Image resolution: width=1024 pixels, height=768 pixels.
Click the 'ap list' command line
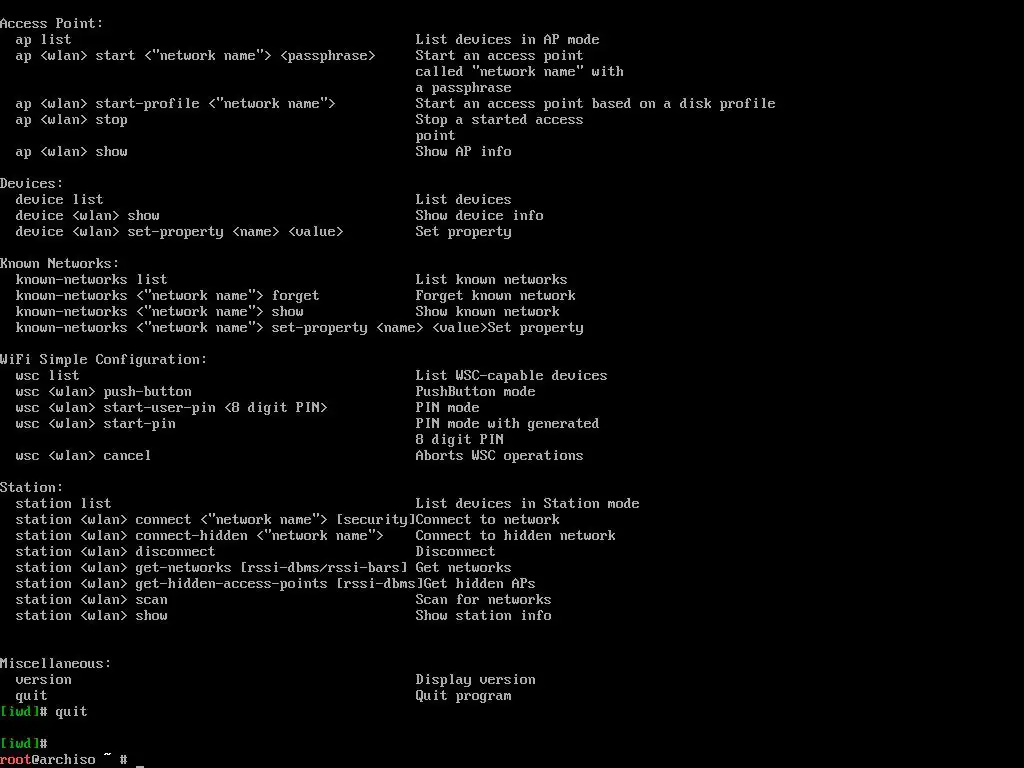pos(43,39)
